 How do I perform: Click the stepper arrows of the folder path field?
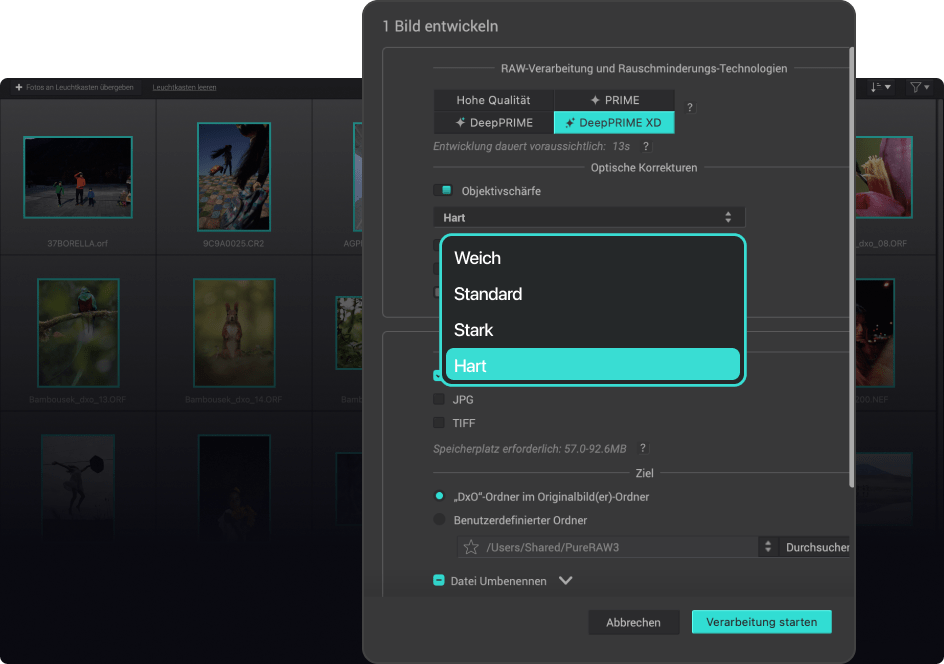pos(768,547)
